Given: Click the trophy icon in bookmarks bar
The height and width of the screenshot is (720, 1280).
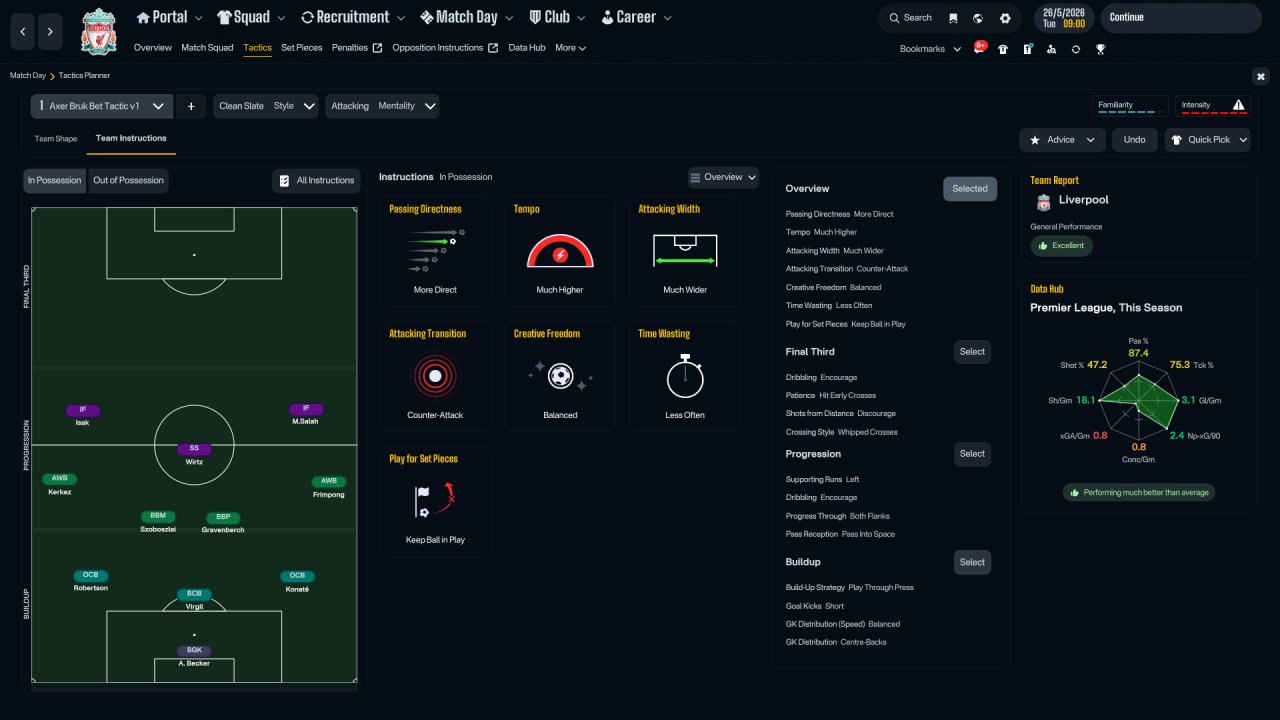Looking at the screenshot, I should coord(1100,49).
